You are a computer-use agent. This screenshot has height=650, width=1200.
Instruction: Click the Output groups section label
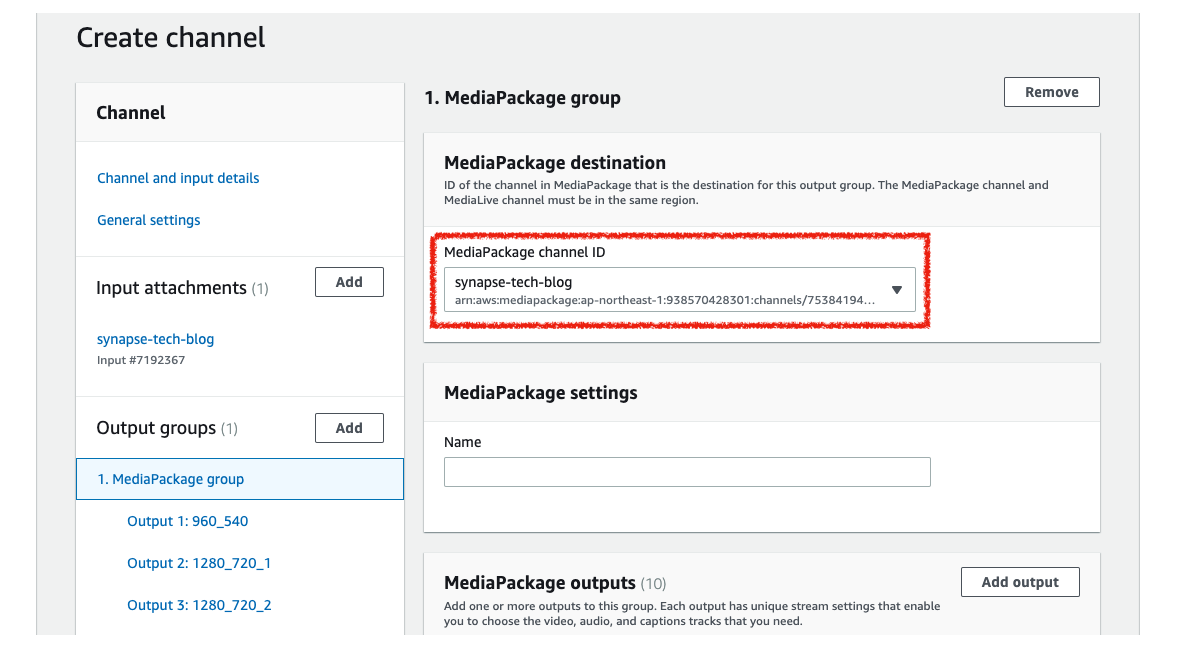pyautogui.click(x=156, y=428)
